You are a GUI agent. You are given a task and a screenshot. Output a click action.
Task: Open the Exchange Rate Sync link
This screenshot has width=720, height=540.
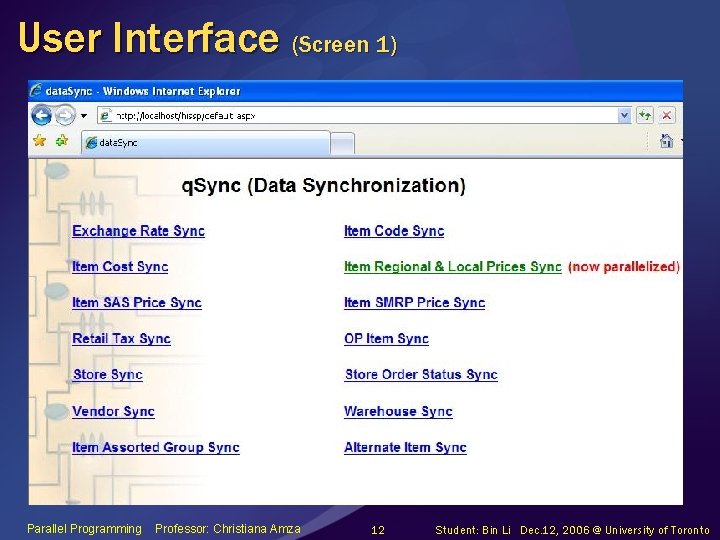click(x=138, y=231)
